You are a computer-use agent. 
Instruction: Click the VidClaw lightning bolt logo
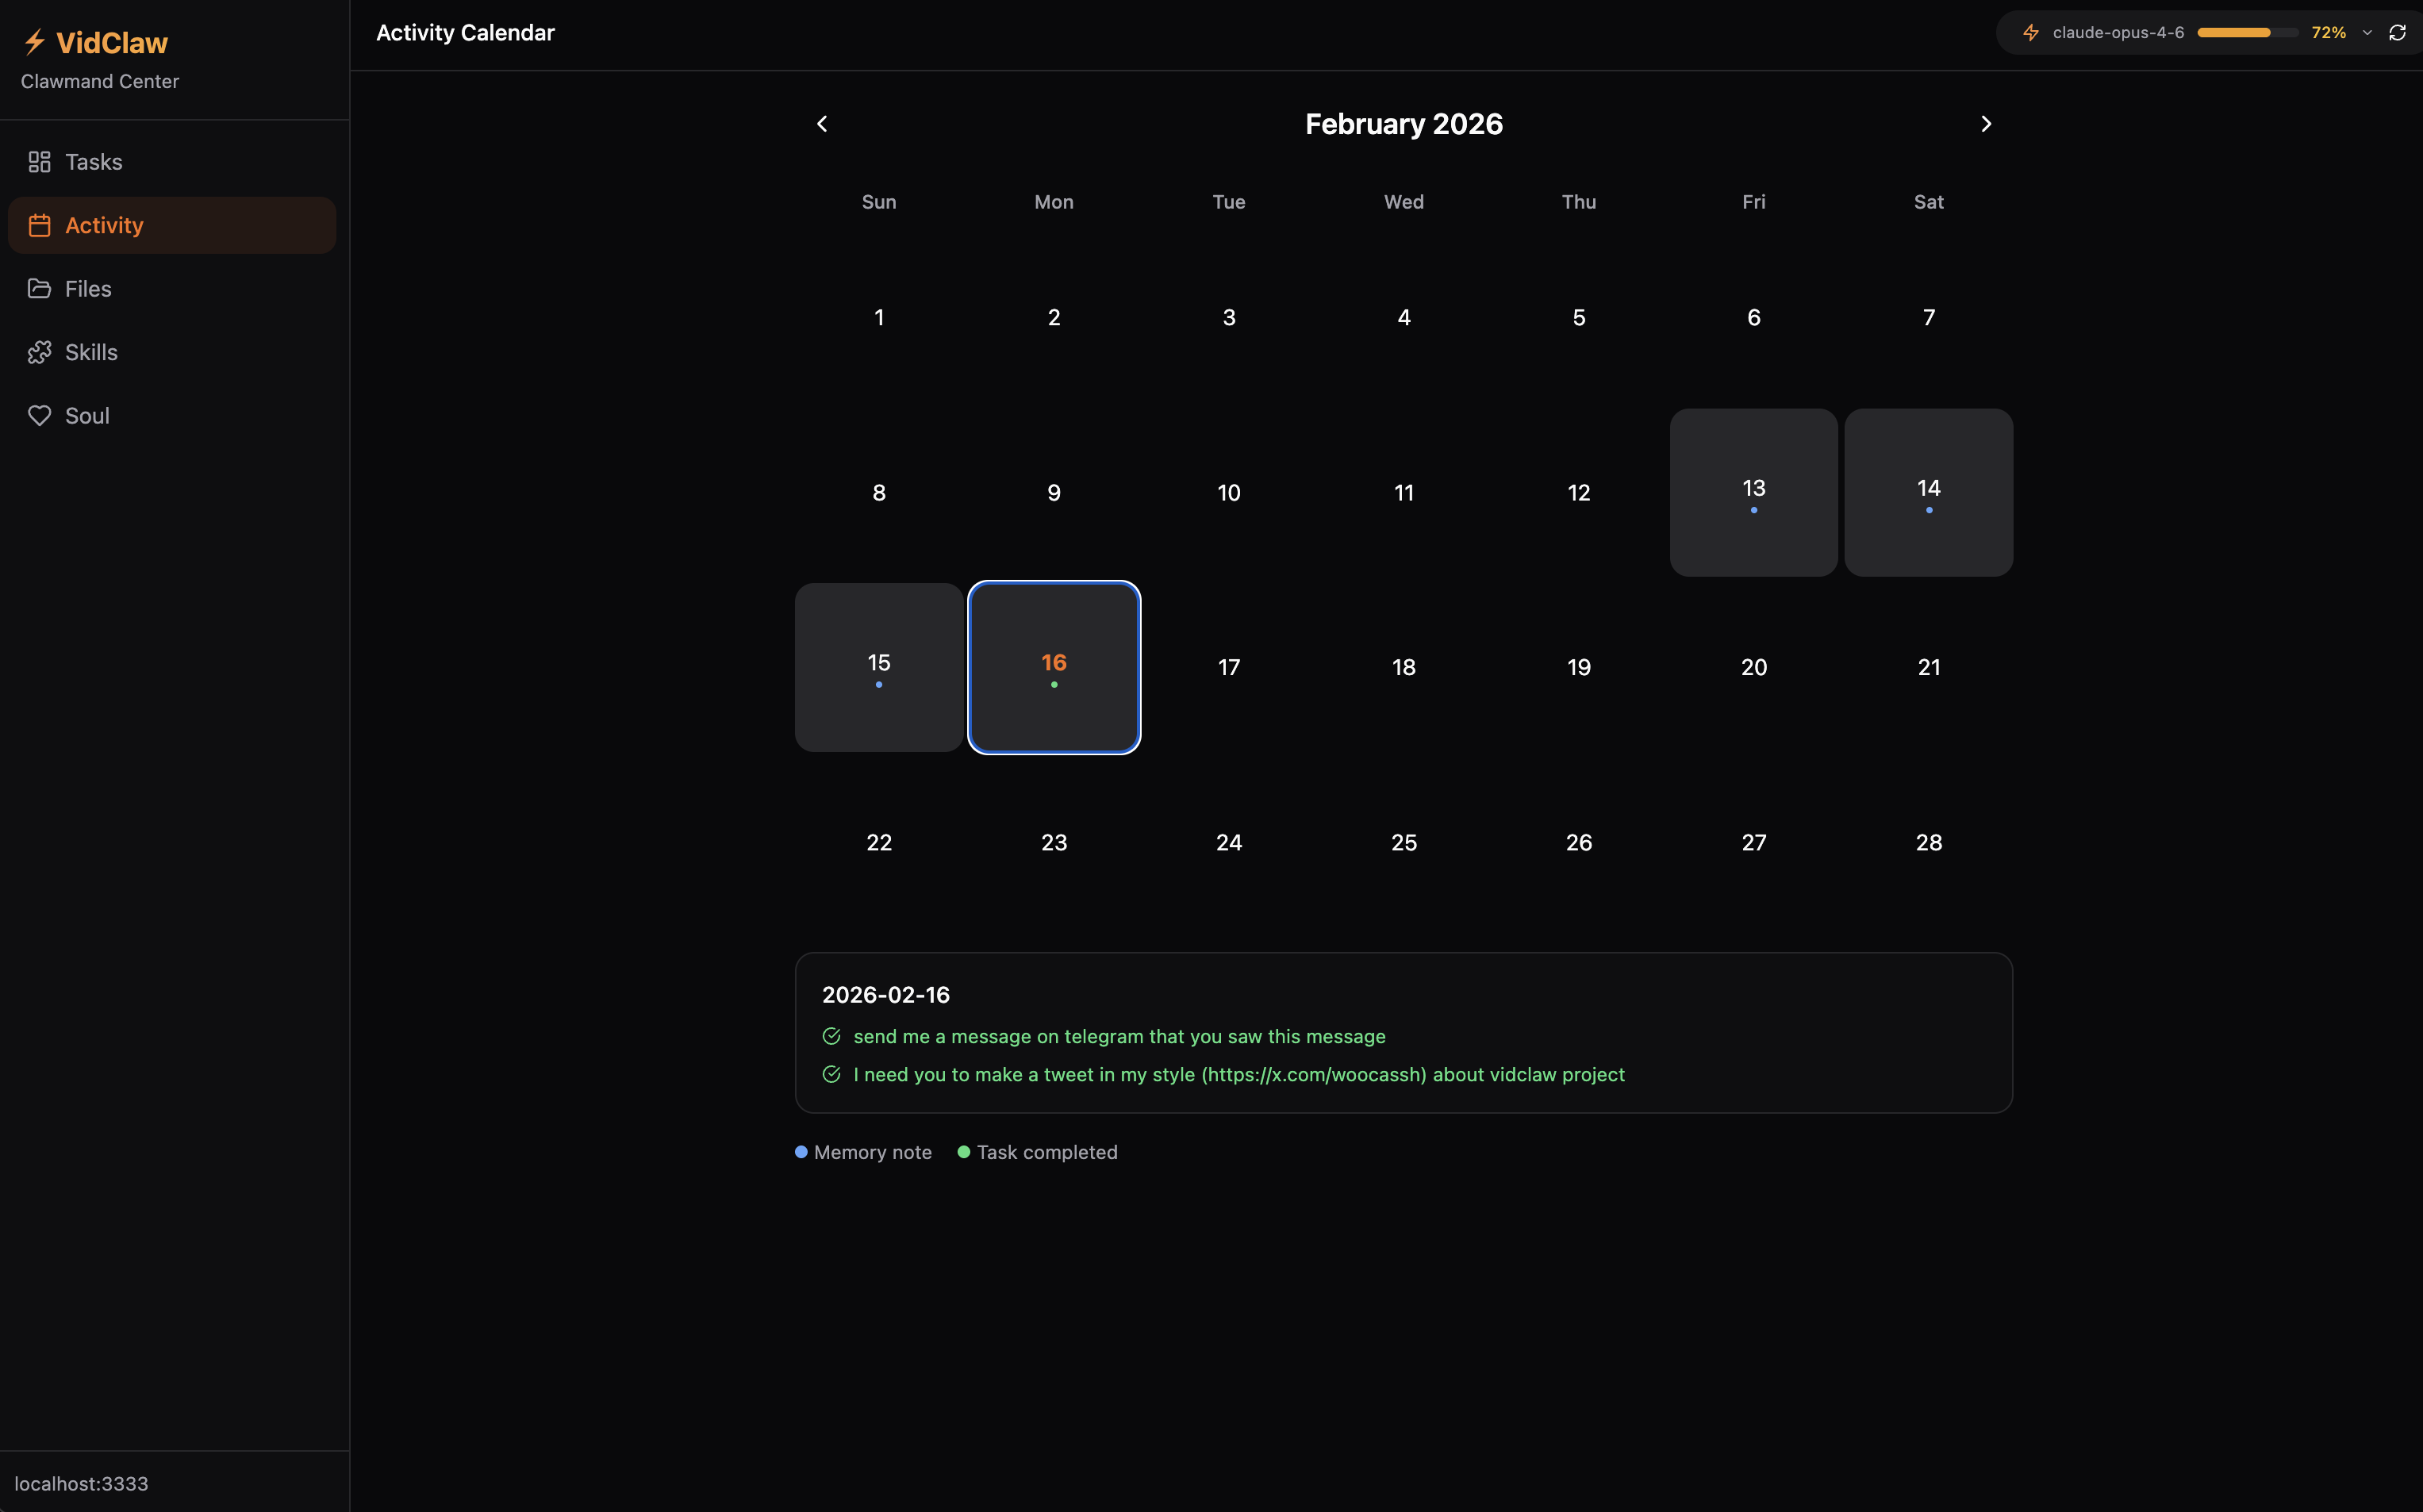click(x=36, y=41)
